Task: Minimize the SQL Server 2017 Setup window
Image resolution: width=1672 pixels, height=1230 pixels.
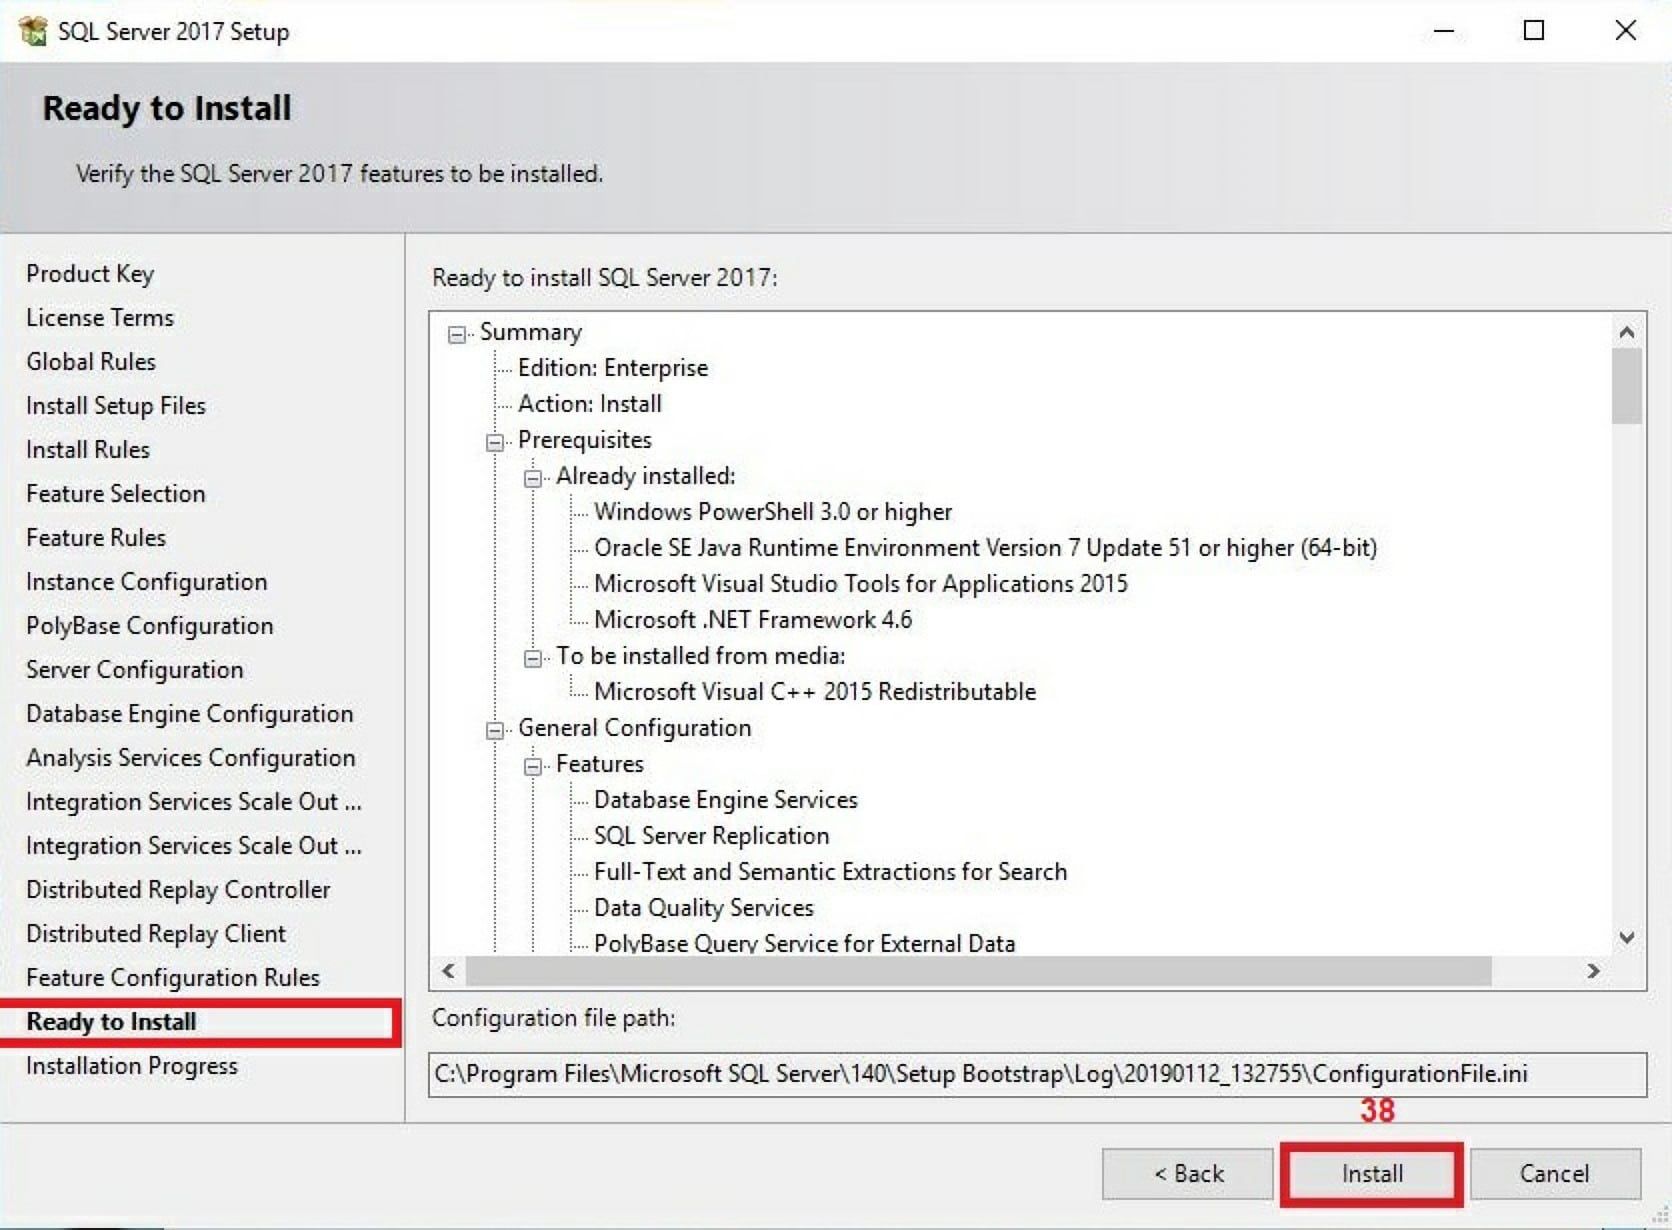Action: pyautogui.click(x=1443, y=31)
